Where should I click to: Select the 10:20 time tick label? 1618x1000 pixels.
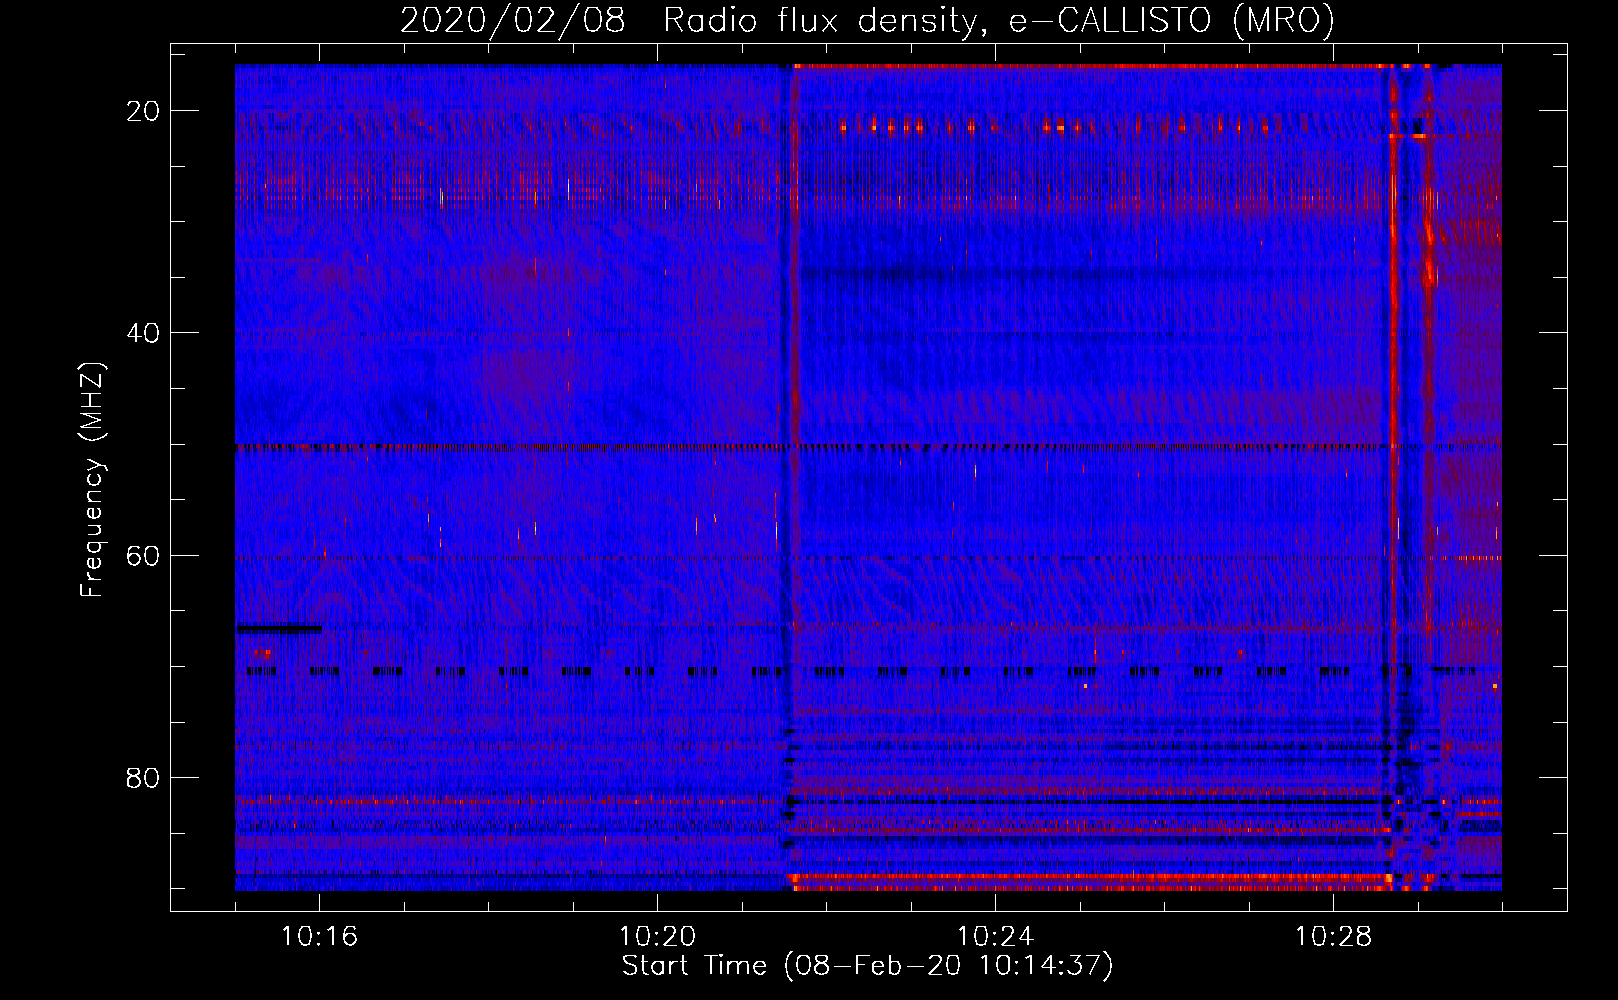[x=657, y=937]
